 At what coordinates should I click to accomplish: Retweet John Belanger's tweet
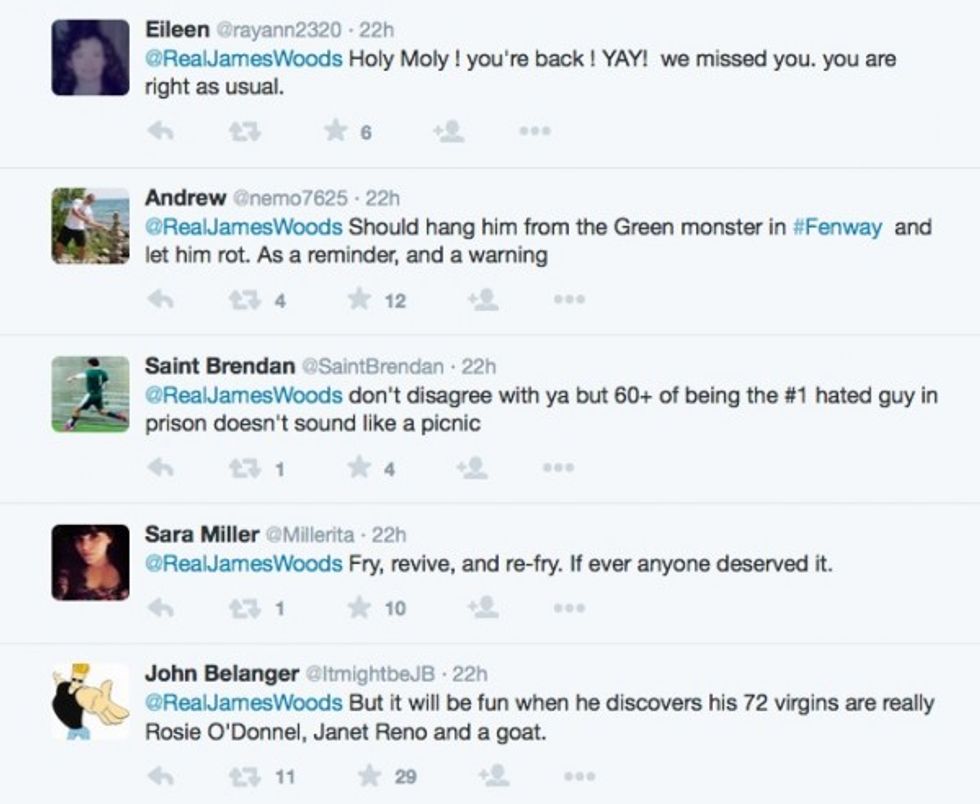(x=240, y=776)
